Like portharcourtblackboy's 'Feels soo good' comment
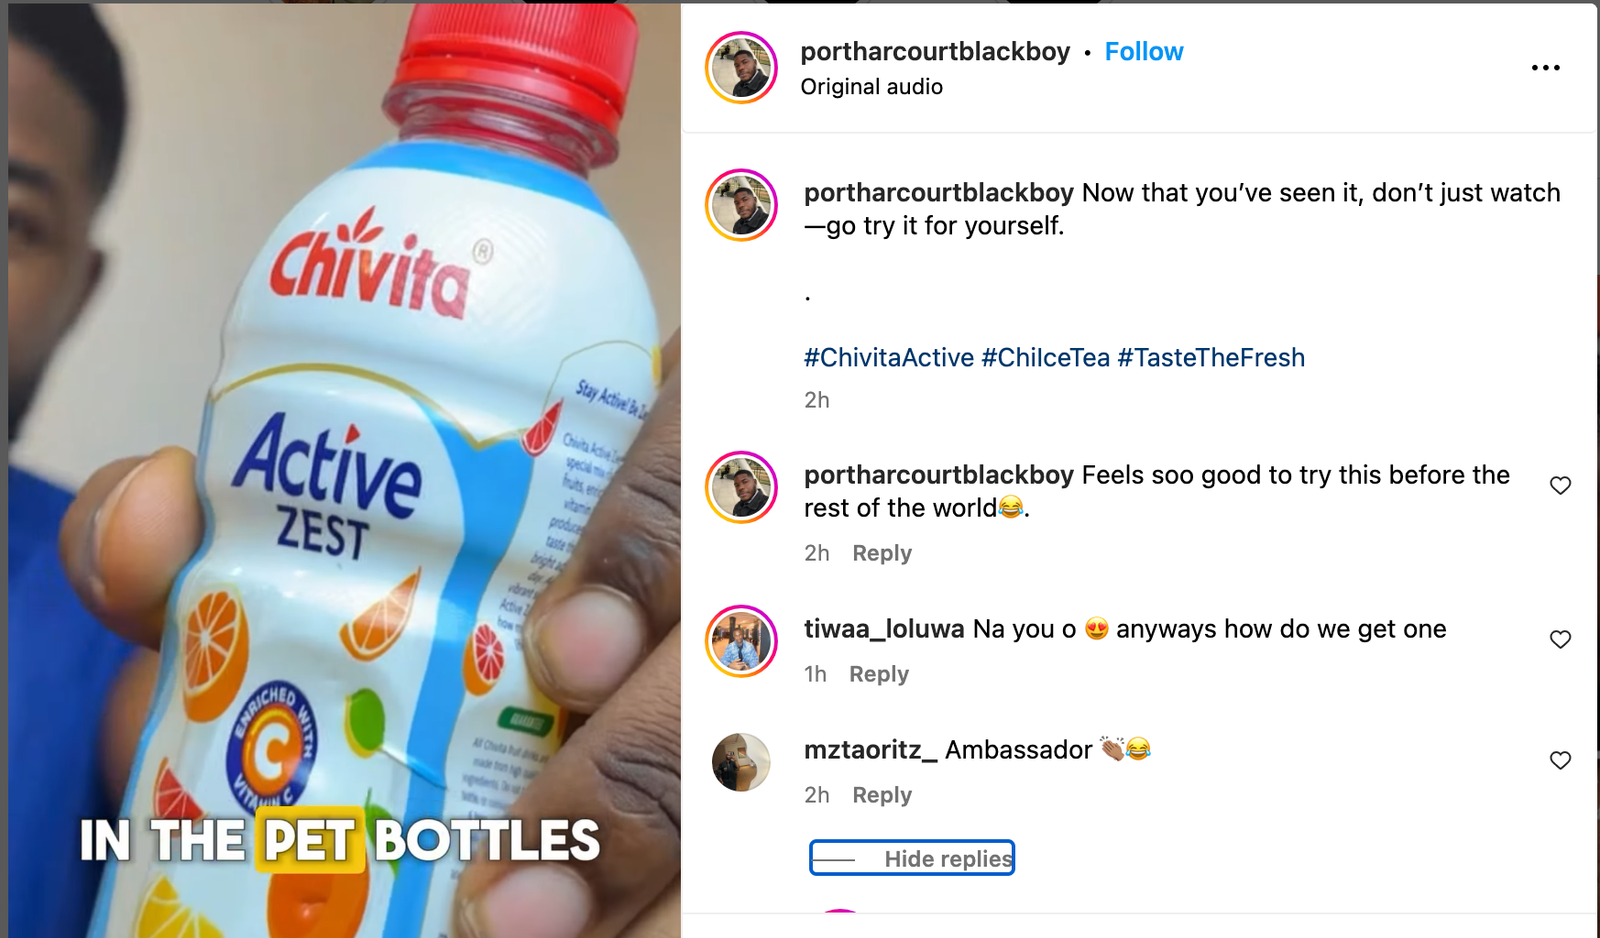Image resolution: width=1600 pixels, height=938 pixels. 1560,486
